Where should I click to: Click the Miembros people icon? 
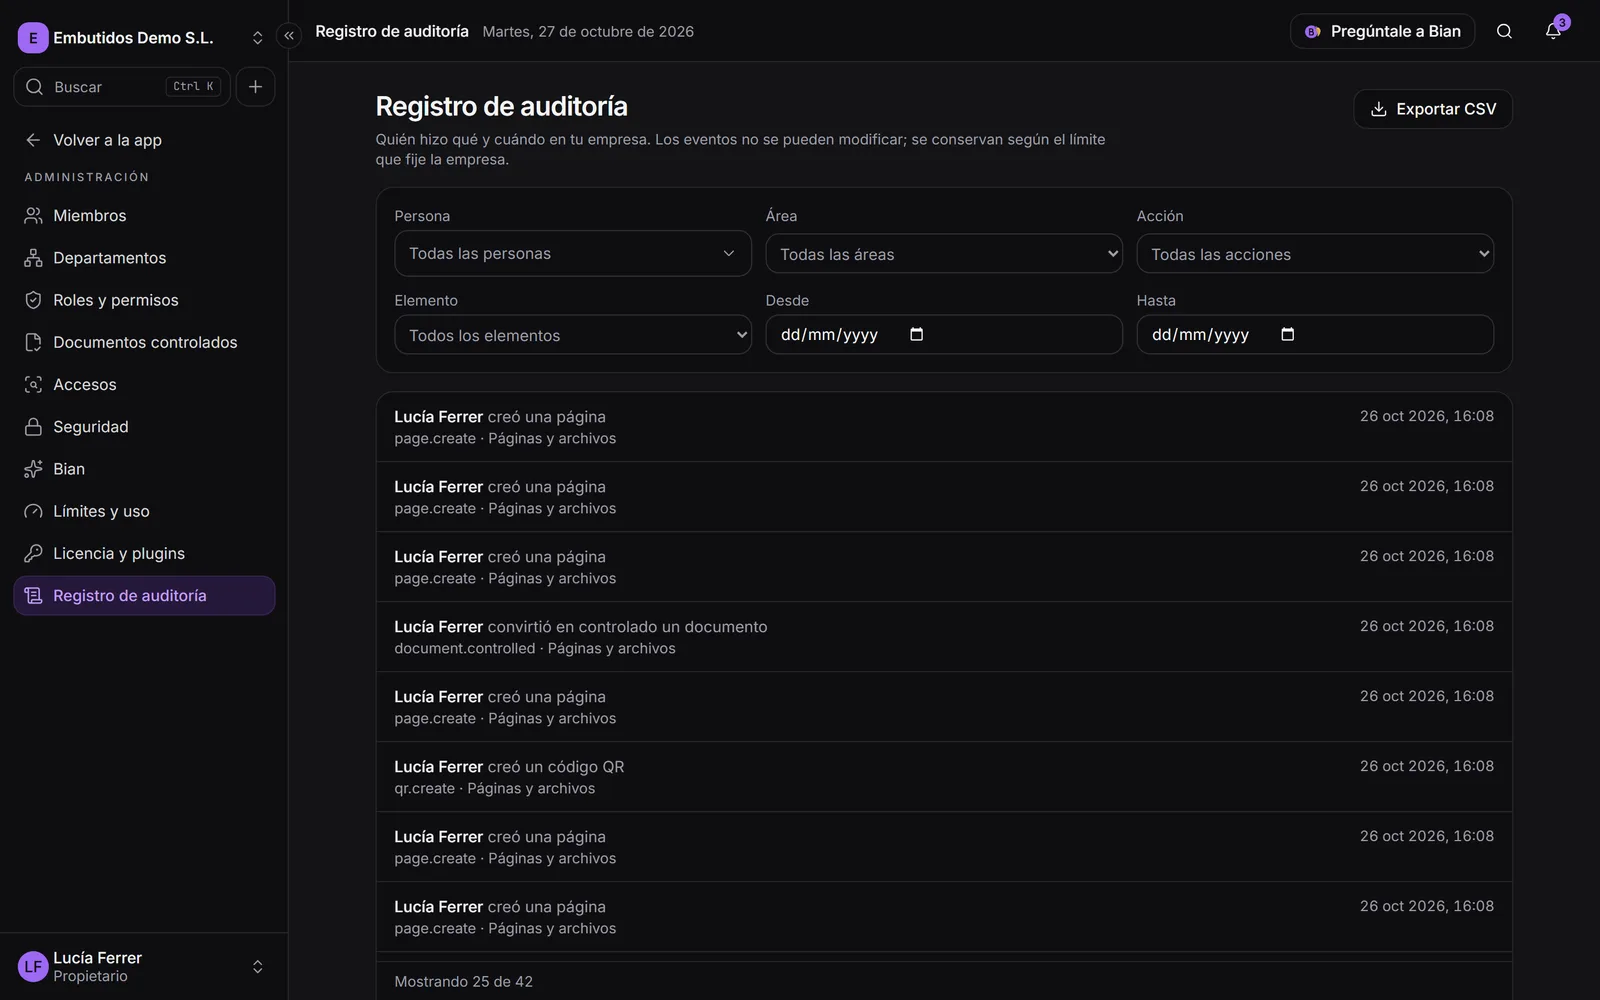click(33, 216)
